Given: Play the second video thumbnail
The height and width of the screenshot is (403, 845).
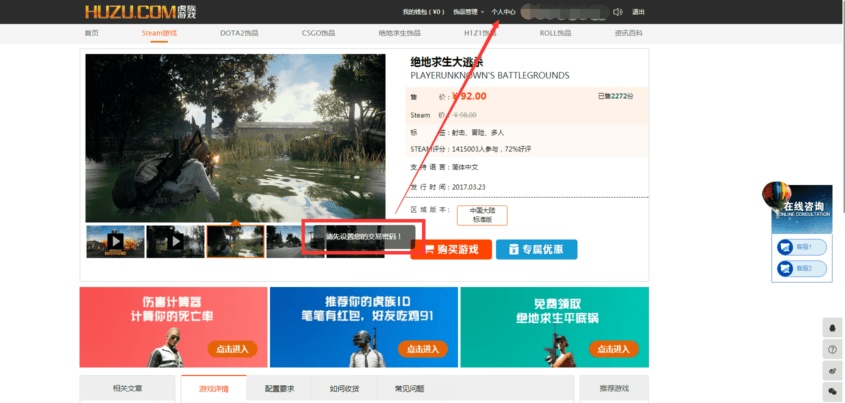Looking at the screenshot, I should click(175, 241).
